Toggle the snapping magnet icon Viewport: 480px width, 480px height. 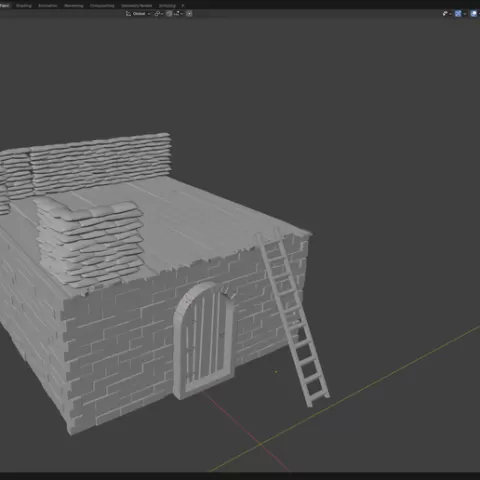click(169, 14)
